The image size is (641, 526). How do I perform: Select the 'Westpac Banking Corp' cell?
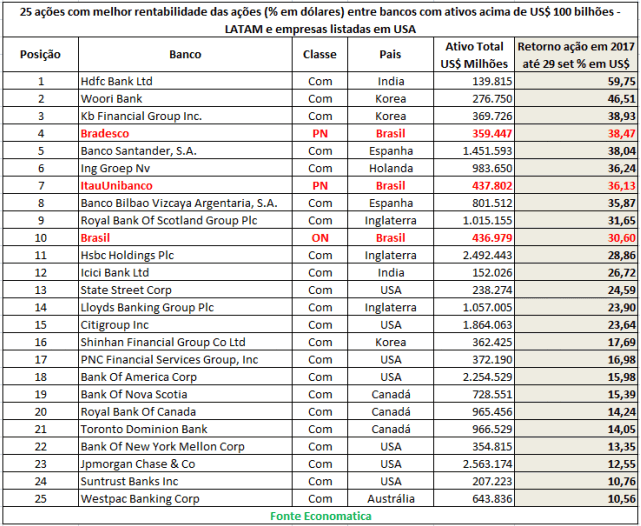tap(185, 499)
